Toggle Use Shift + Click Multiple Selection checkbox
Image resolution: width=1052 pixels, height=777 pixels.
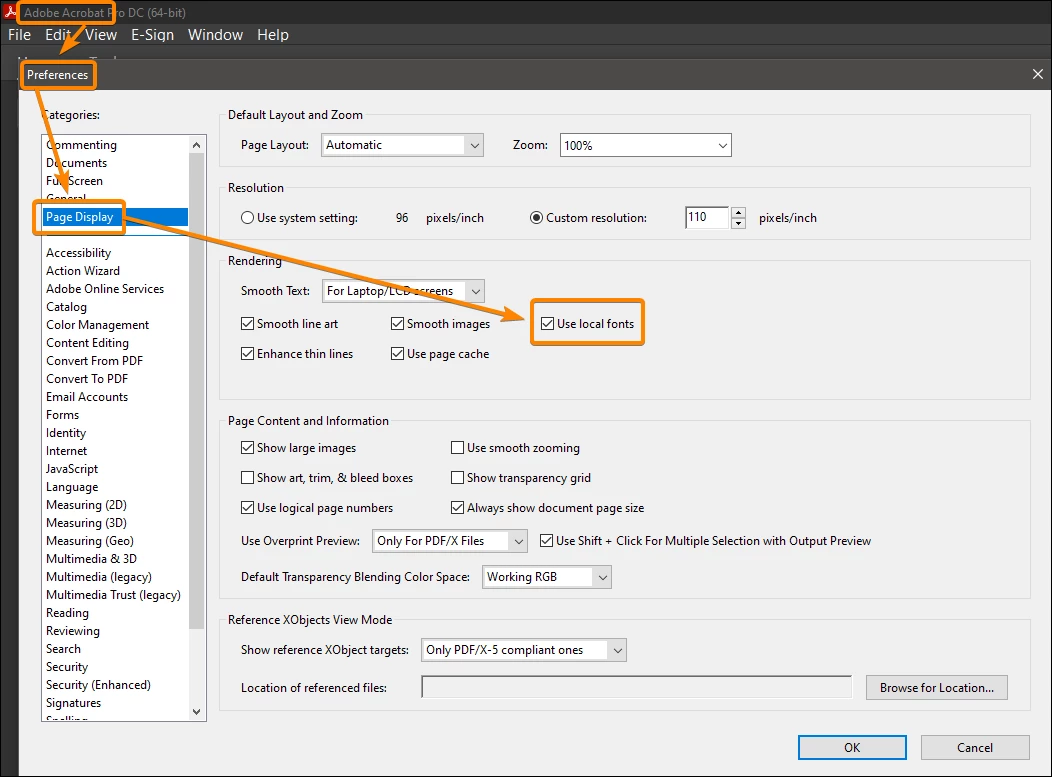click(x=547, y=541)
